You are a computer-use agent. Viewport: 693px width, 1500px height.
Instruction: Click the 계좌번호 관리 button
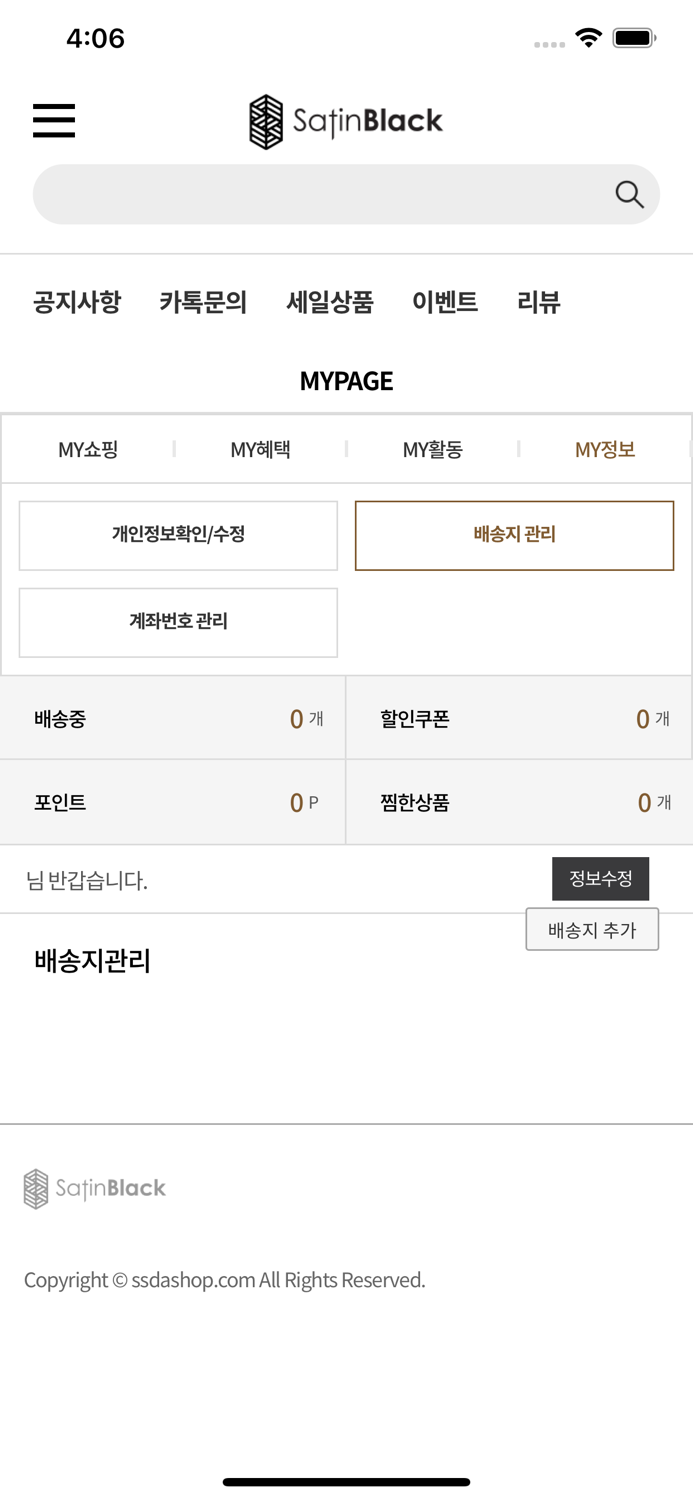178,622
